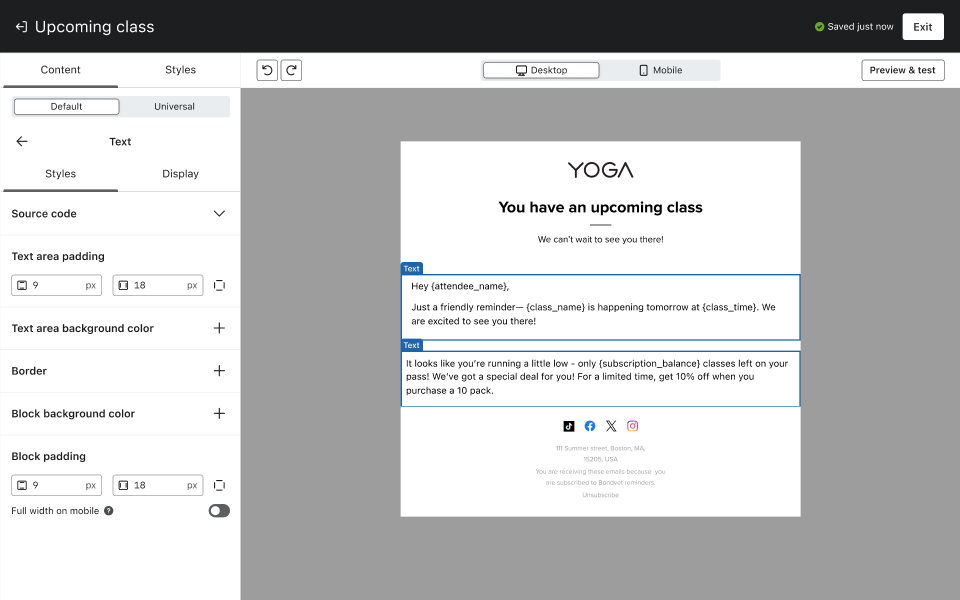960x600 pixels.
Task: Enable Full width on mobile switch
Action: [219, 511]
